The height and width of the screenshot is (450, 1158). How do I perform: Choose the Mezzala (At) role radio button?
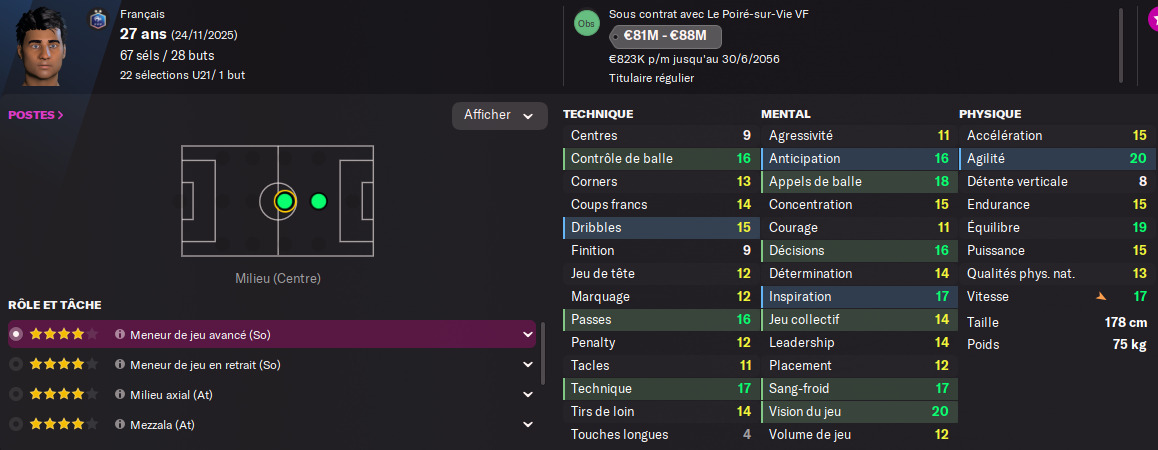15,425
